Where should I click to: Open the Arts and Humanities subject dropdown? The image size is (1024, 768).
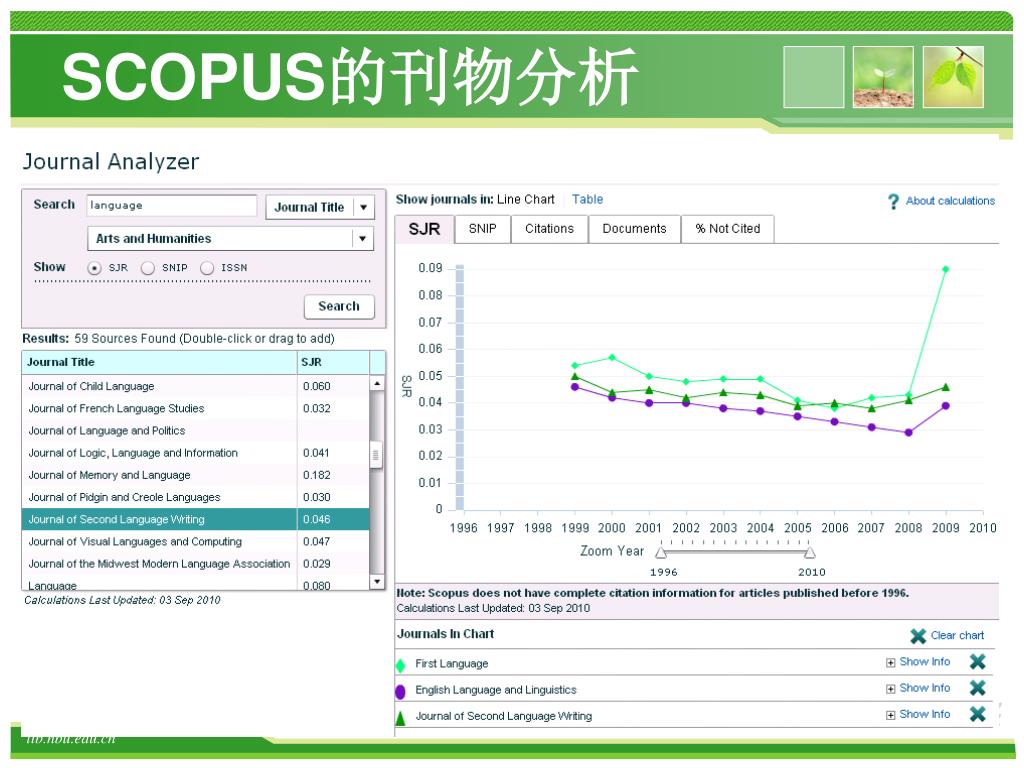pos(231,239)
